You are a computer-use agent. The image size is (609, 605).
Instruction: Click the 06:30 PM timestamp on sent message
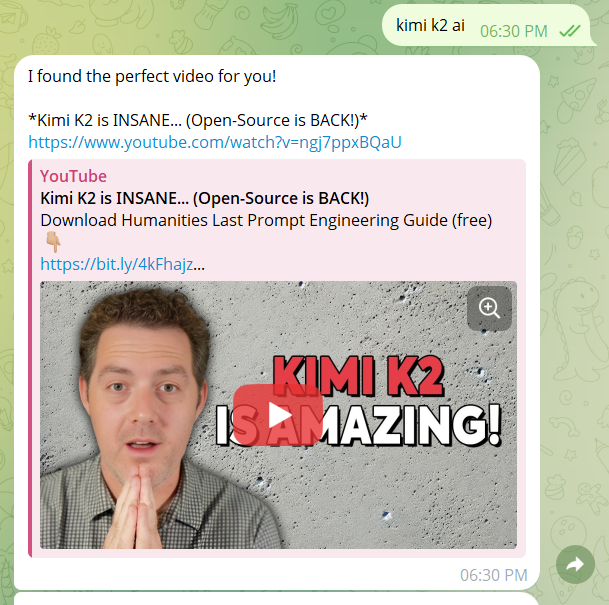(x=514, y=31)
